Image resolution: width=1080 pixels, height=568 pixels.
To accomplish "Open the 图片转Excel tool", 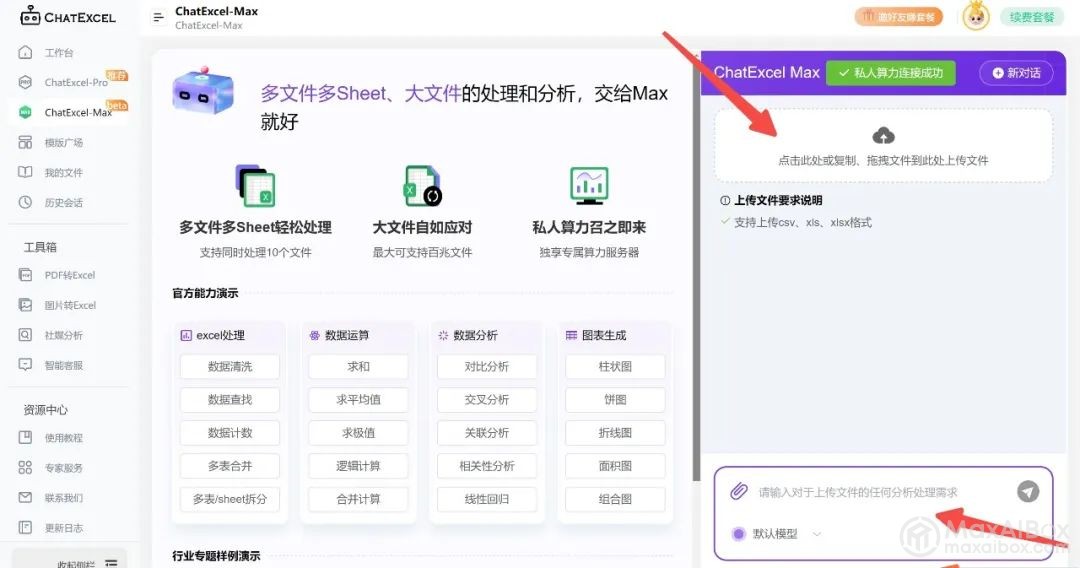I will (x=70, y=305).
